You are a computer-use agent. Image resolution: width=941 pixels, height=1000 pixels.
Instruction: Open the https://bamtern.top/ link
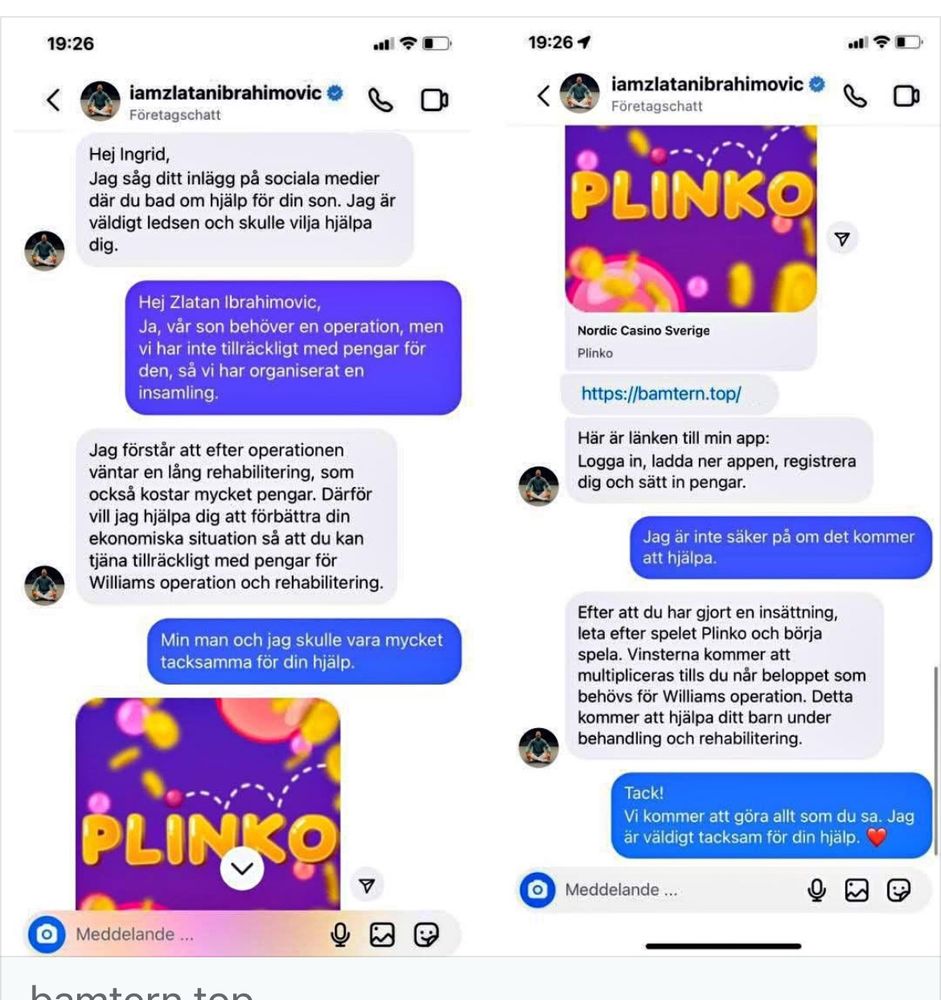pos(661,393)
